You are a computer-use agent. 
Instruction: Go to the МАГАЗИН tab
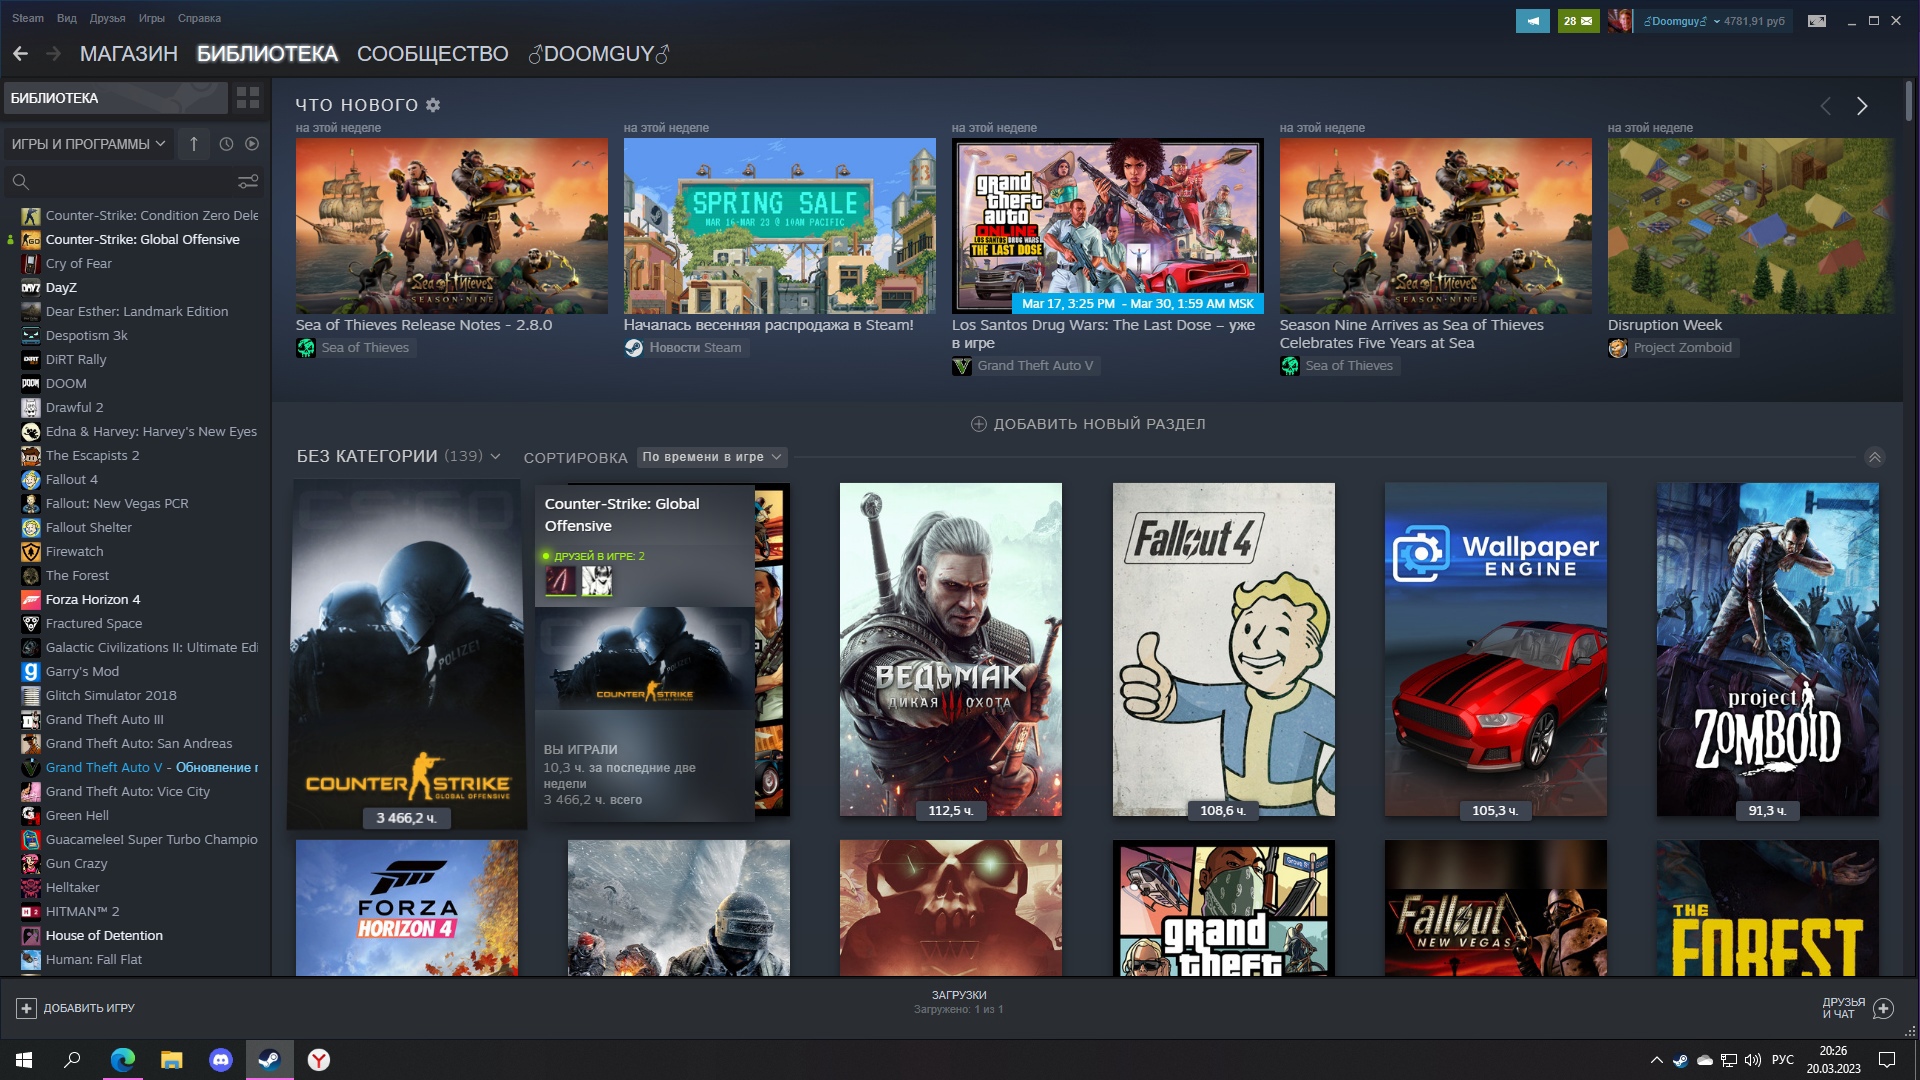[129, 54]
